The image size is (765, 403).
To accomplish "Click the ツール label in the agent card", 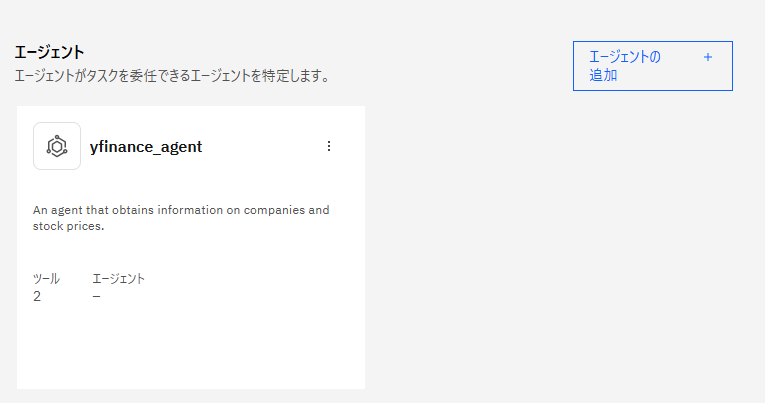I will click(46, 279).
